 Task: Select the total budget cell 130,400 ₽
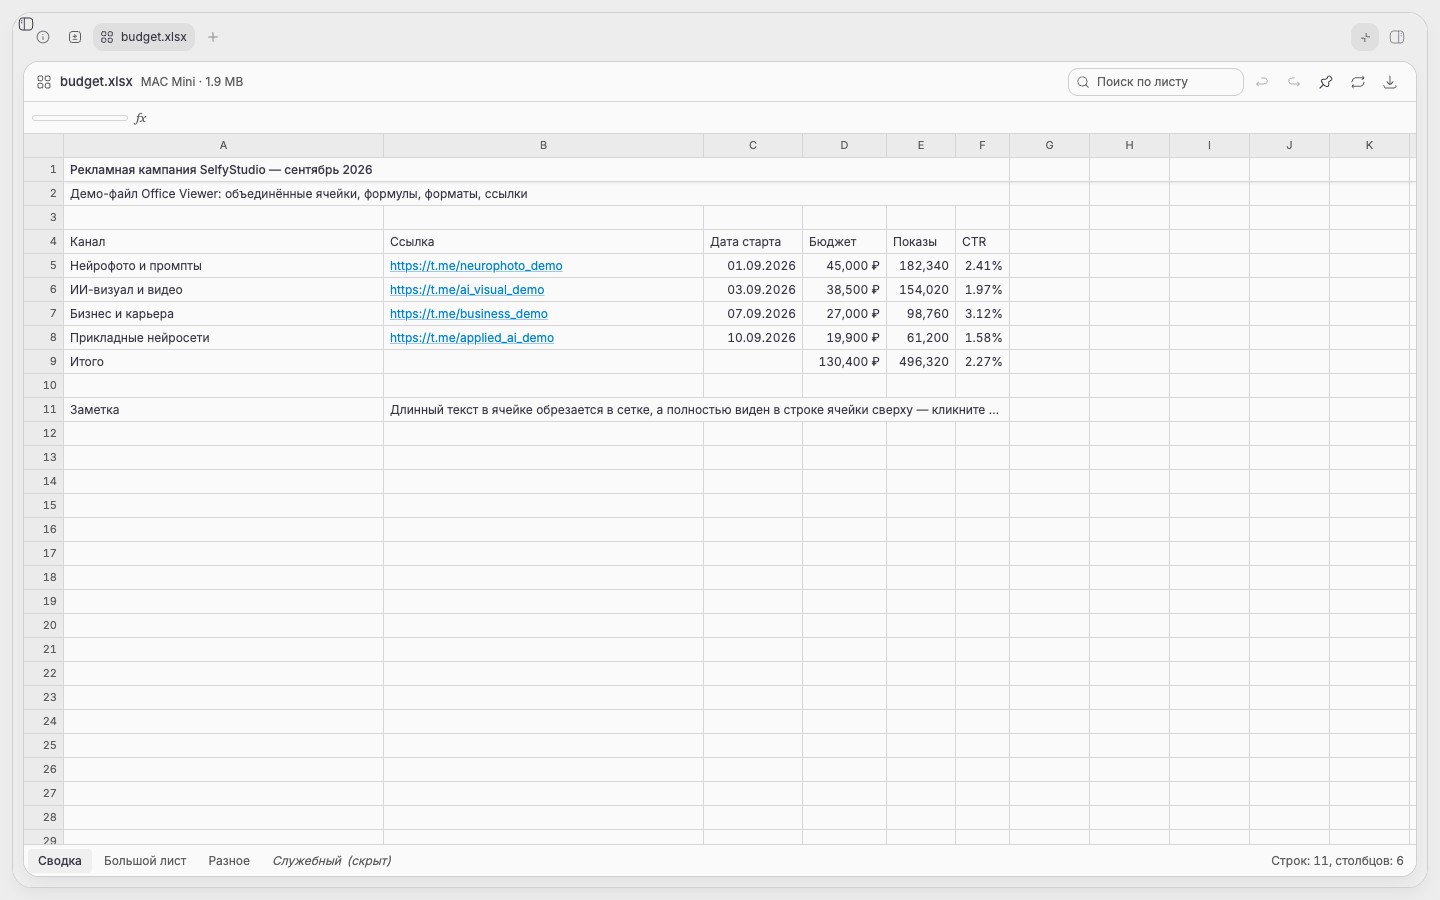(844, 362)
